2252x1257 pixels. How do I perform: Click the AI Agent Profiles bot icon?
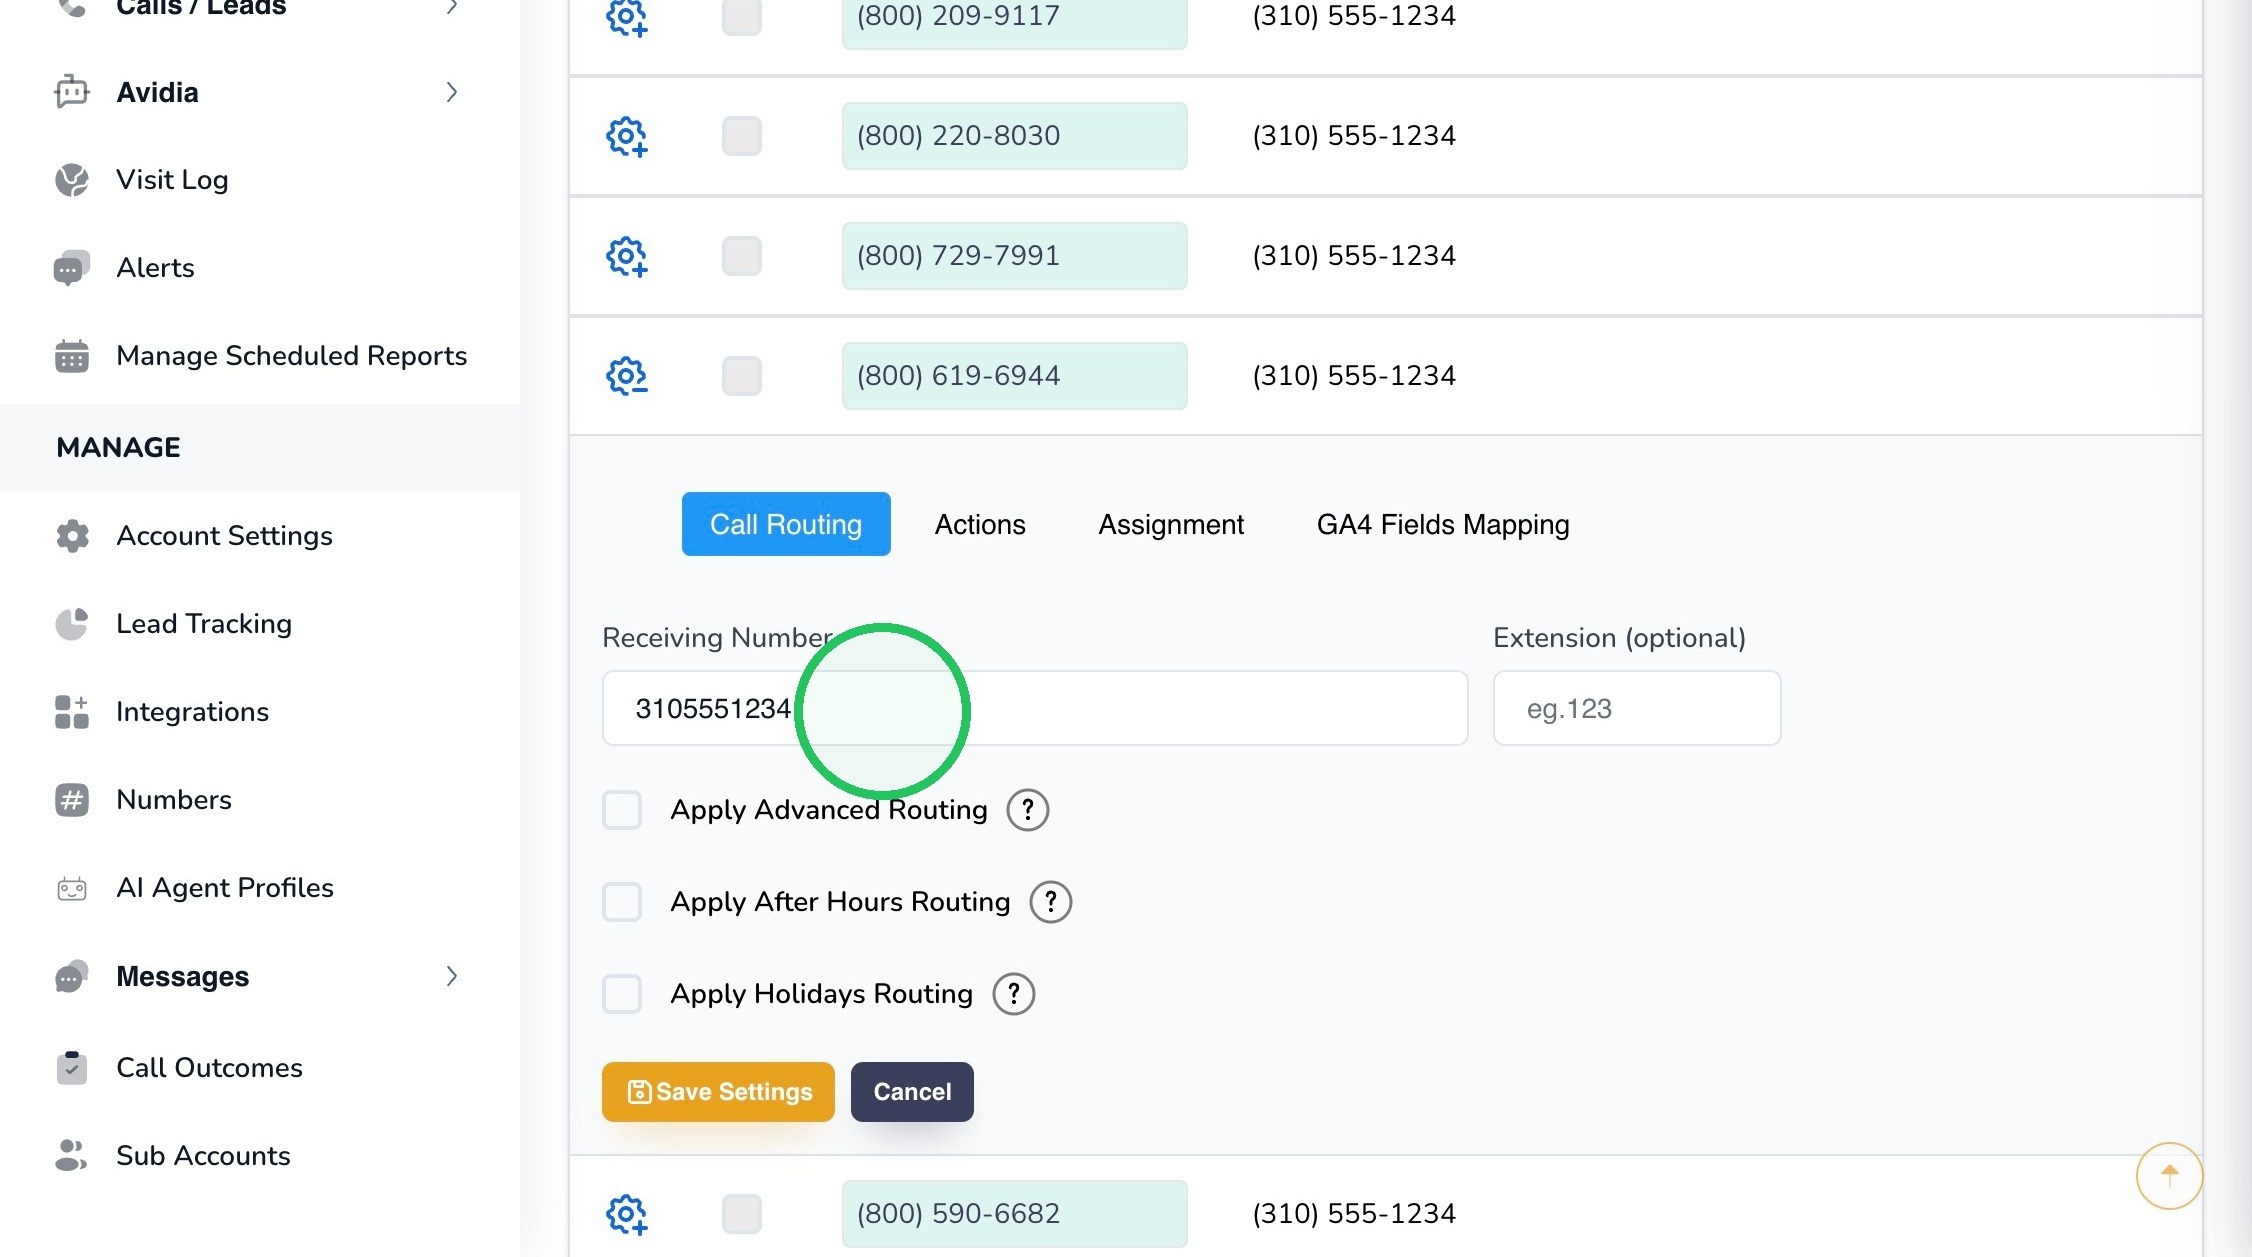pos(72,888)
